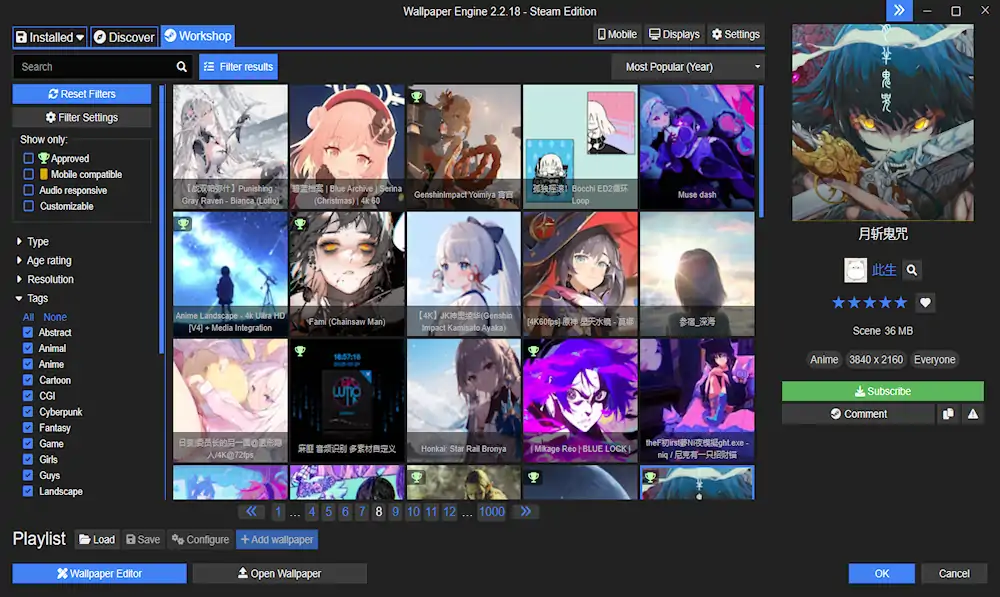
Task: Toggle the Customizable checkbox
Action: pos(29,206)
